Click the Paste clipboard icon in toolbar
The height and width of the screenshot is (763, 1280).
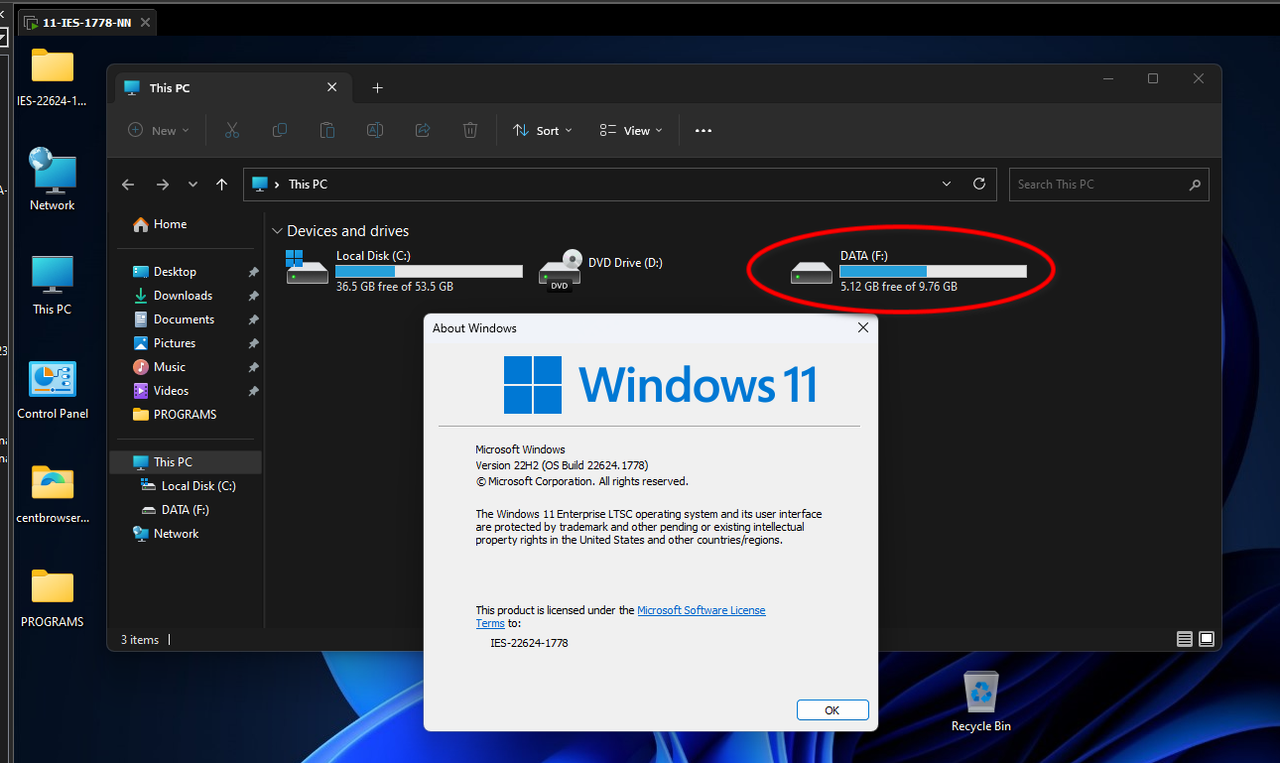pos(327,130)
